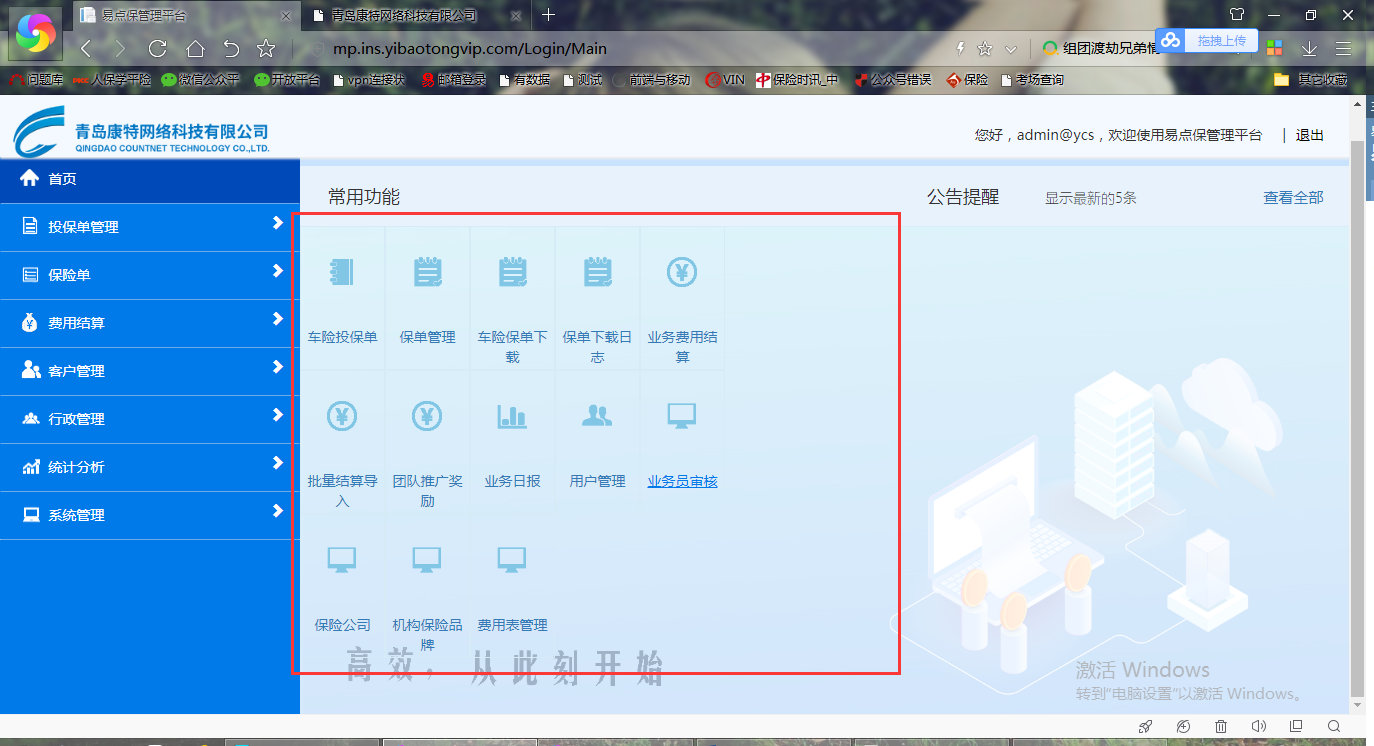Open the 人保学平险 bookmark
1374x746 pixels.
pyautogui.click(x=112, y=80)
